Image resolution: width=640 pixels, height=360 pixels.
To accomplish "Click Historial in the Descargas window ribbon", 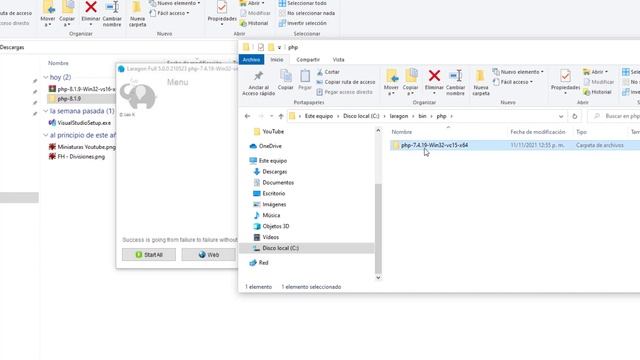I will [x=254, y=23].
